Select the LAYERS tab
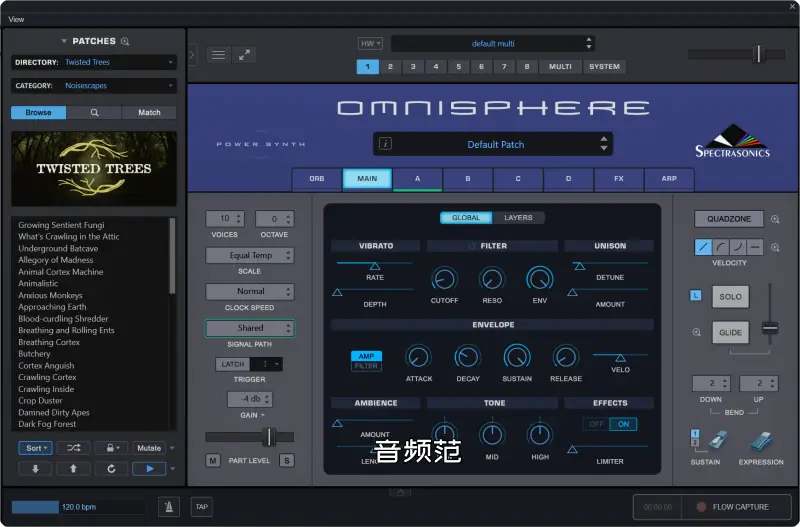 pos(518,218)
